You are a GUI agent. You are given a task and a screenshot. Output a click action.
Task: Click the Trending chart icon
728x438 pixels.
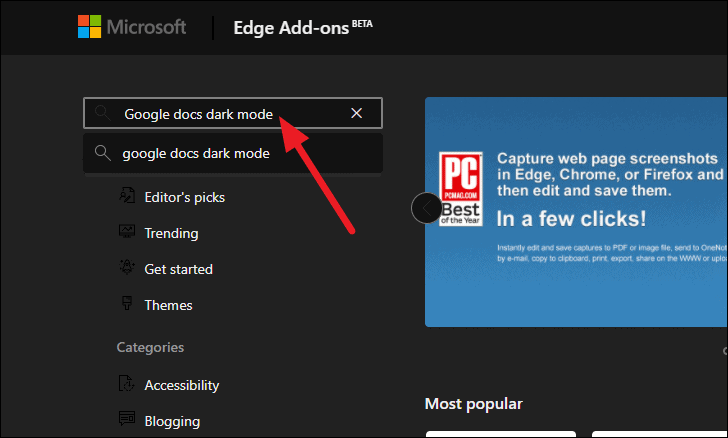(126, 231)
